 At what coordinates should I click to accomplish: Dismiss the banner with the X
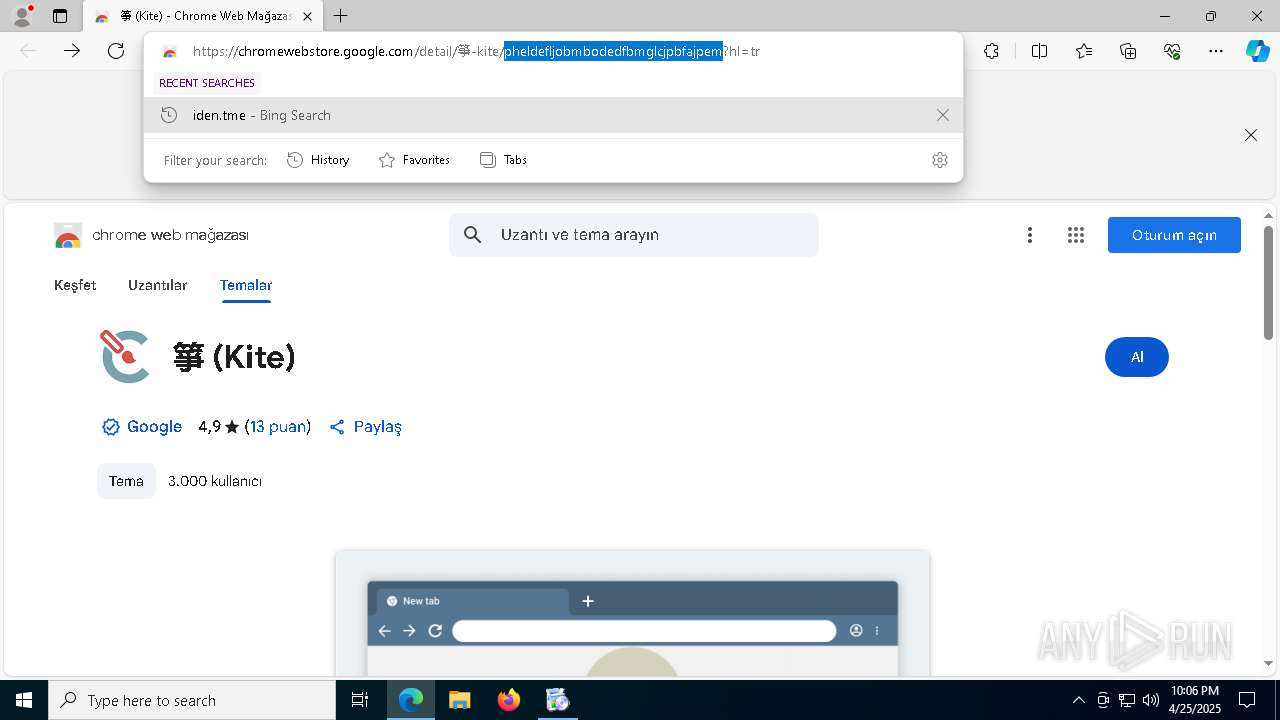pyautogui.click(x=1250, y=135)
